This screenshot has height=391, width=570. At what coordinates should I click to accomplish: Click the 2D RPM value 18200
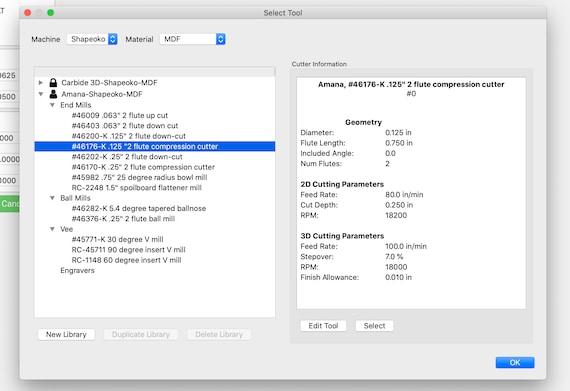(396, 215)
